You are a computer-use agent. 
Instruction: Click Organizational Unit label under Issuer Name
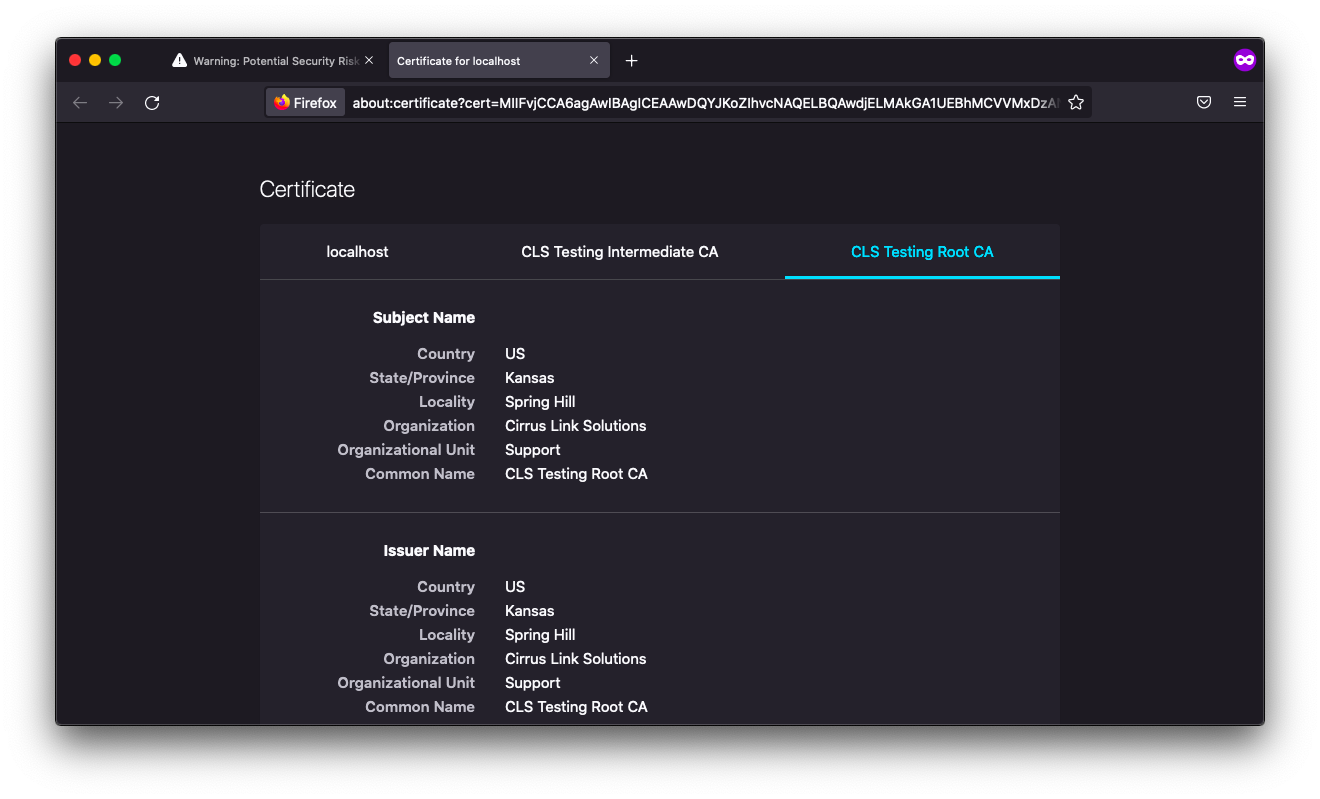[x=406, y=683]
